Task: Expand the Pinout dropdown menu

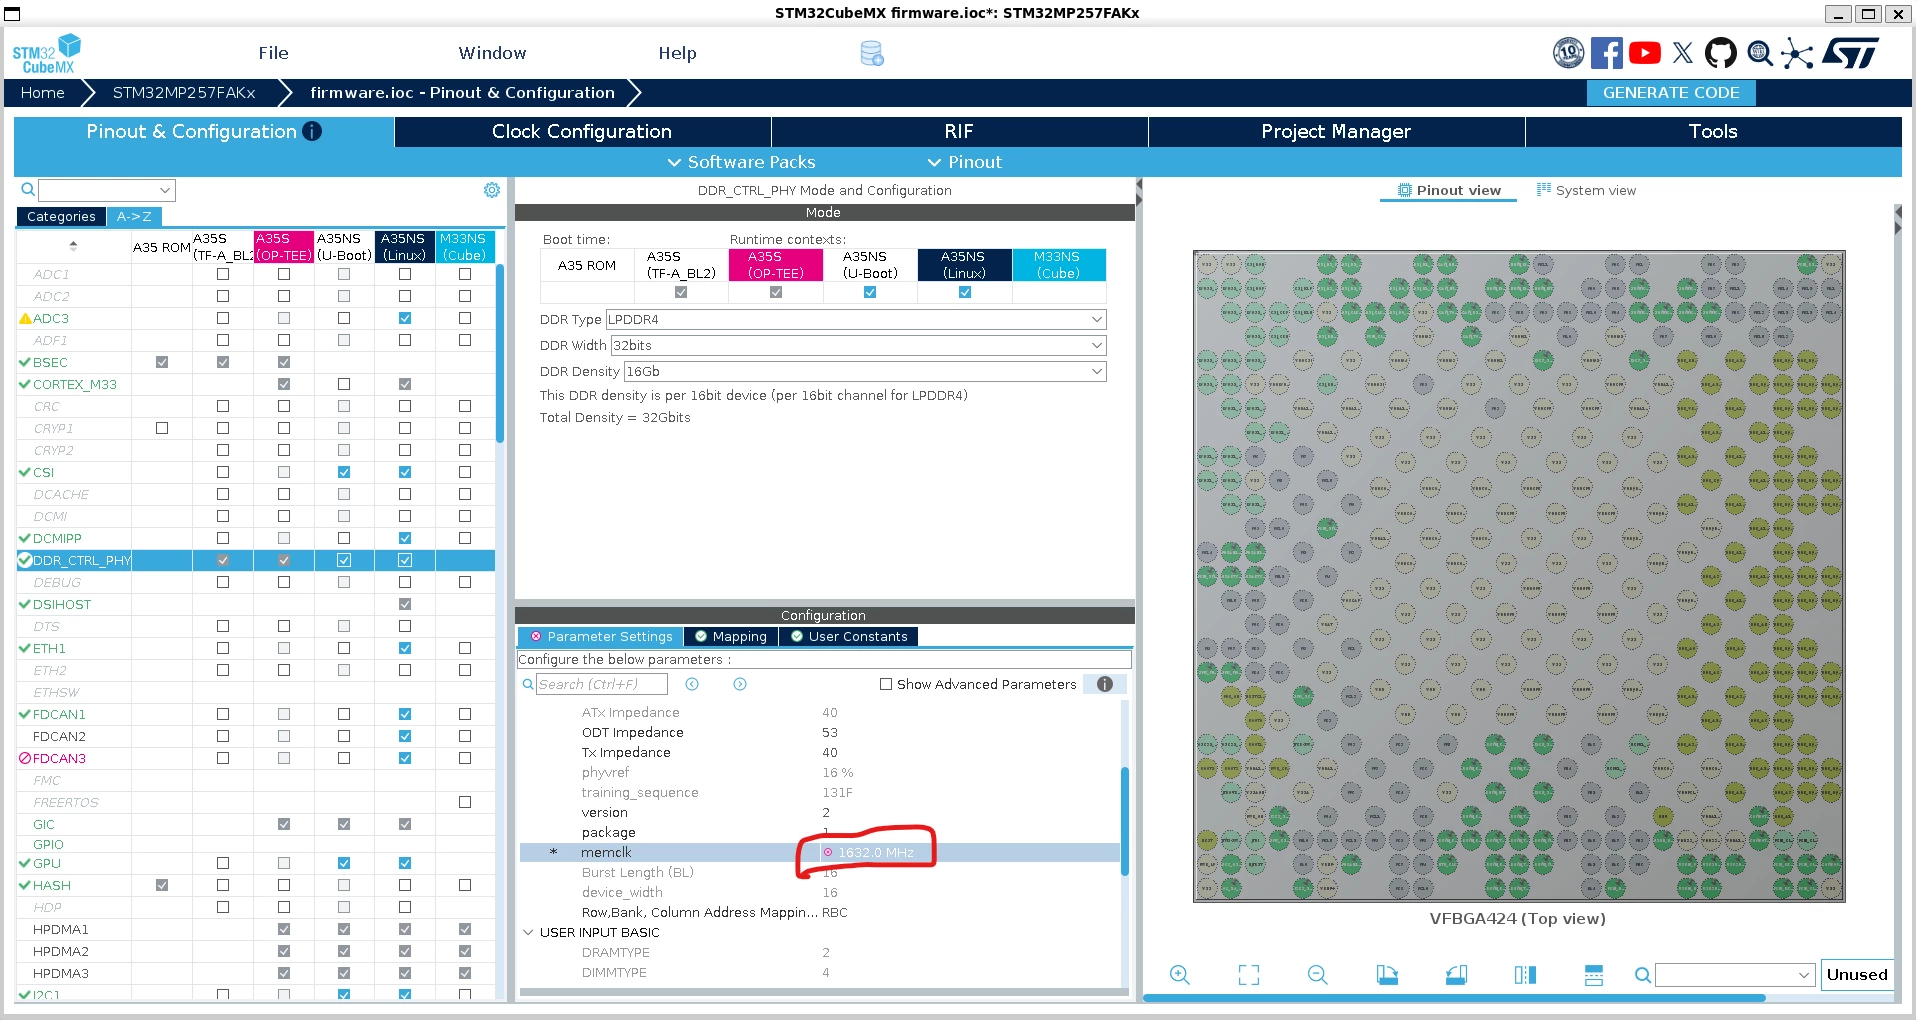Action: pos(964,162)
